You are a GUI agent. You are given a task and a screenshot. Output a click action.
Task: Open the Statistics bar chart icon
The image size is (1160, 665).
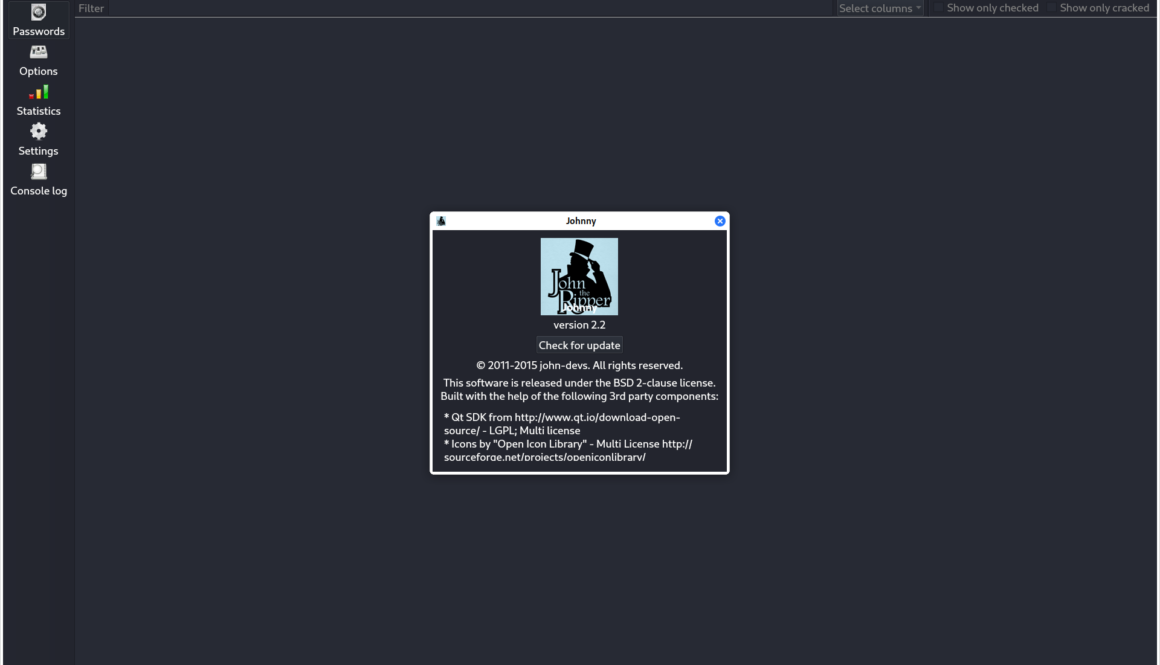[x=38, y=92]
